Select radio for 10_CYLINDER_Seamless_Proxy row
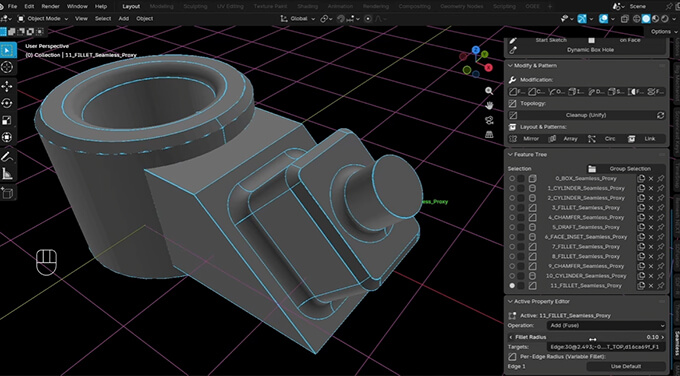This screenshot has height=376, width=680. 512,276
